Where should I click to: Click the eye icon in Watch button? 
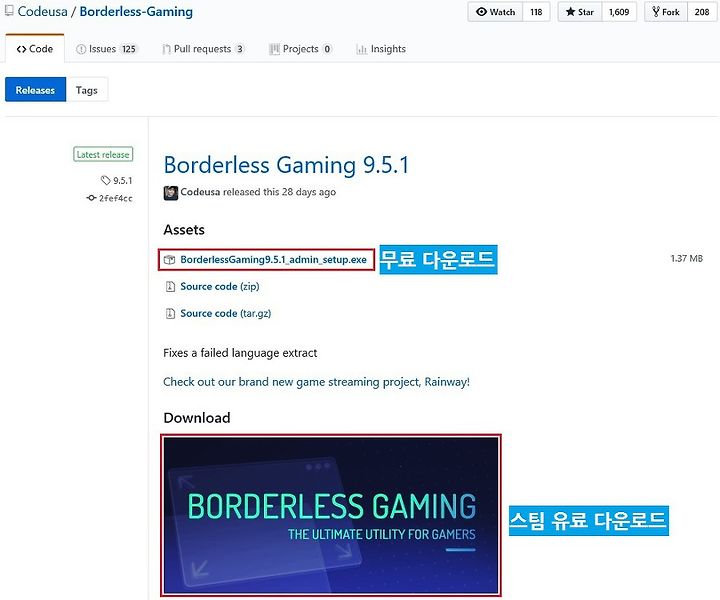pos(481,12)
